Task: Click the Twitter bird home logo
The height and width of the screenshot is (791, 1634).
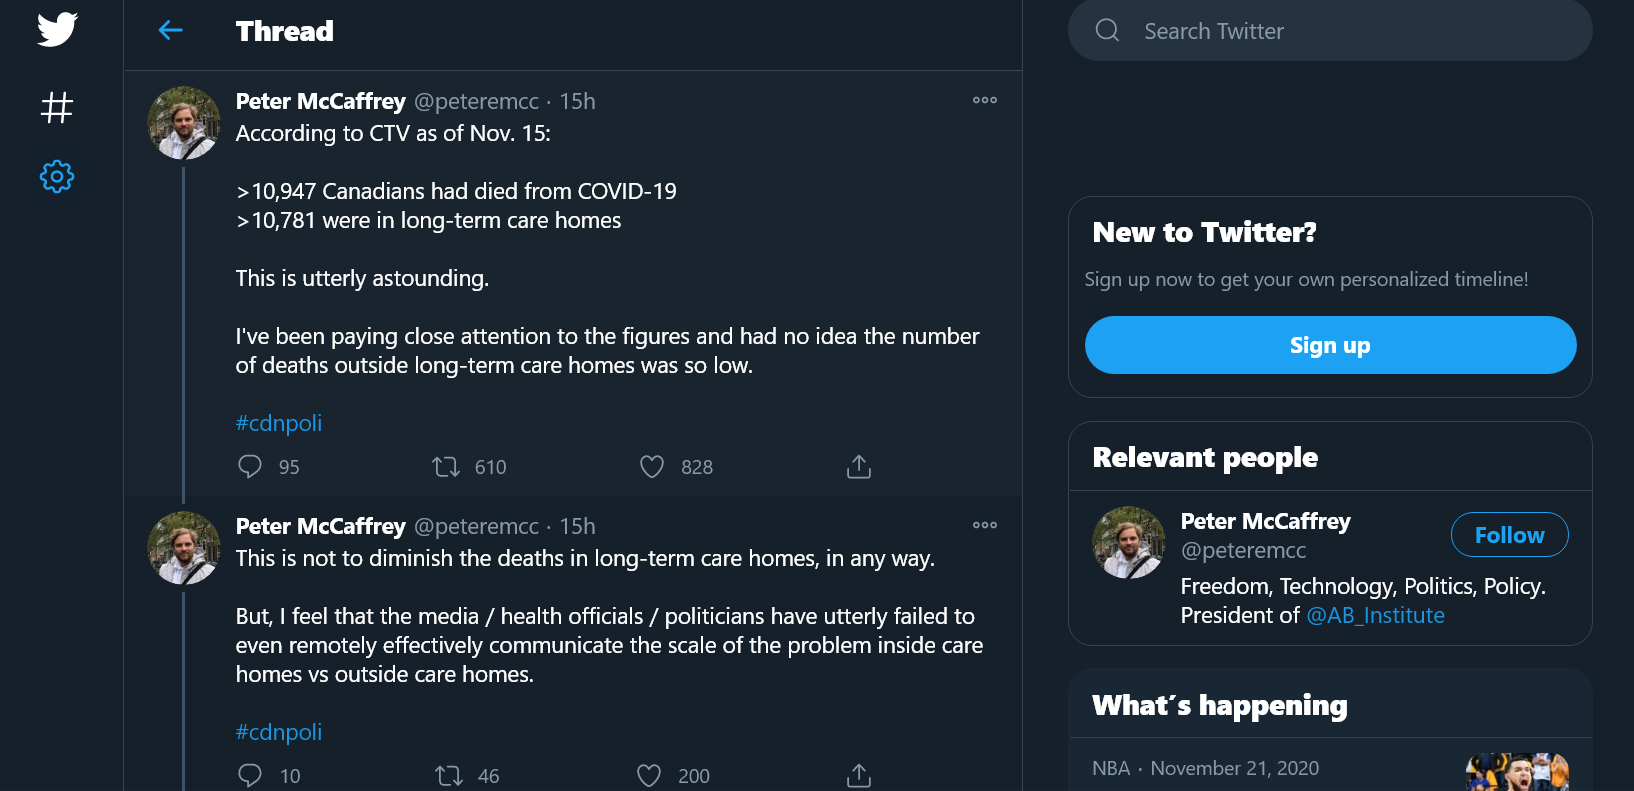Action: 57,29
